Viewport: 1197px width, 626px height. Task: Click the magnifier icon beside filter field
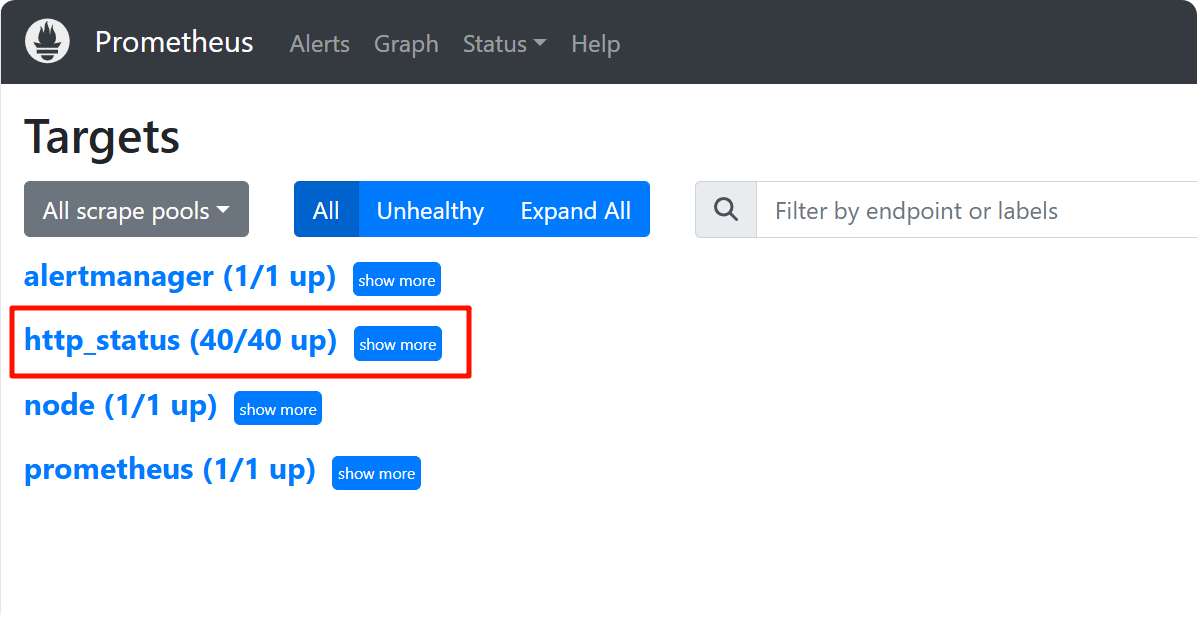pos(726,209)
